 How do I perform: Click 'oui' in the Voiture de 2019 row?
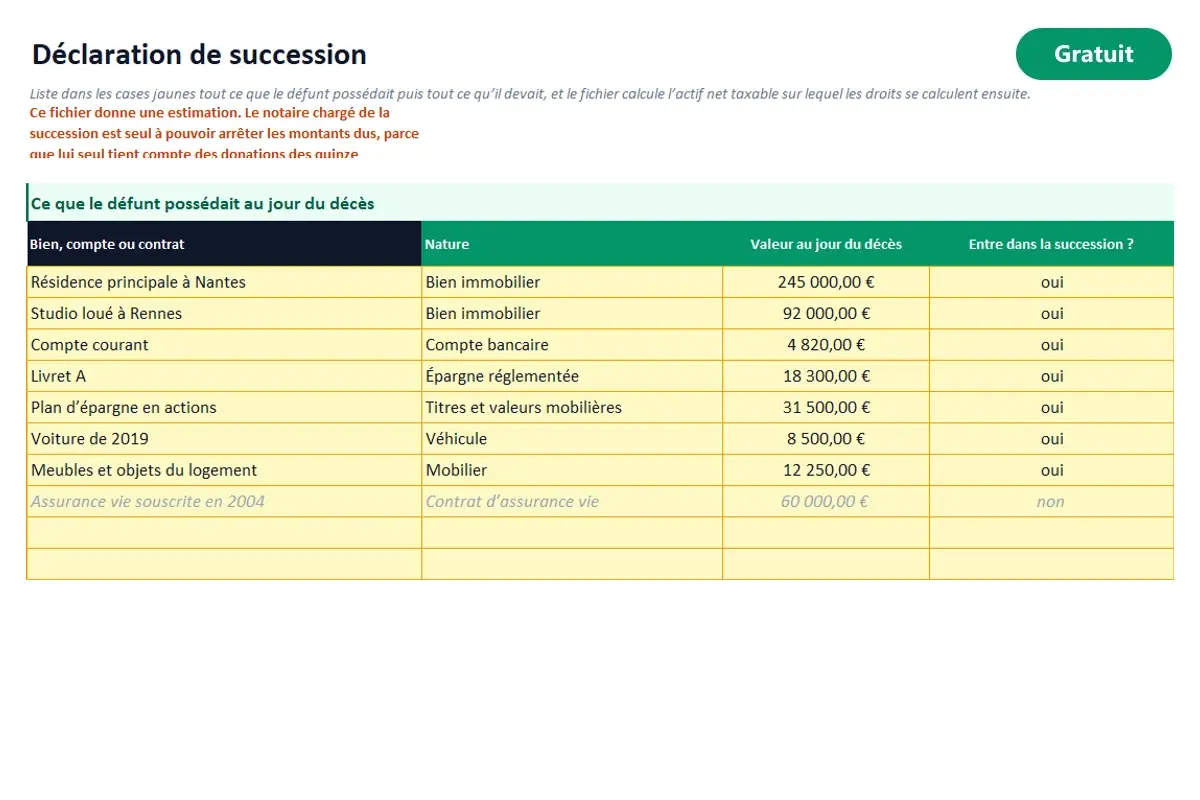click(1051, 439)
